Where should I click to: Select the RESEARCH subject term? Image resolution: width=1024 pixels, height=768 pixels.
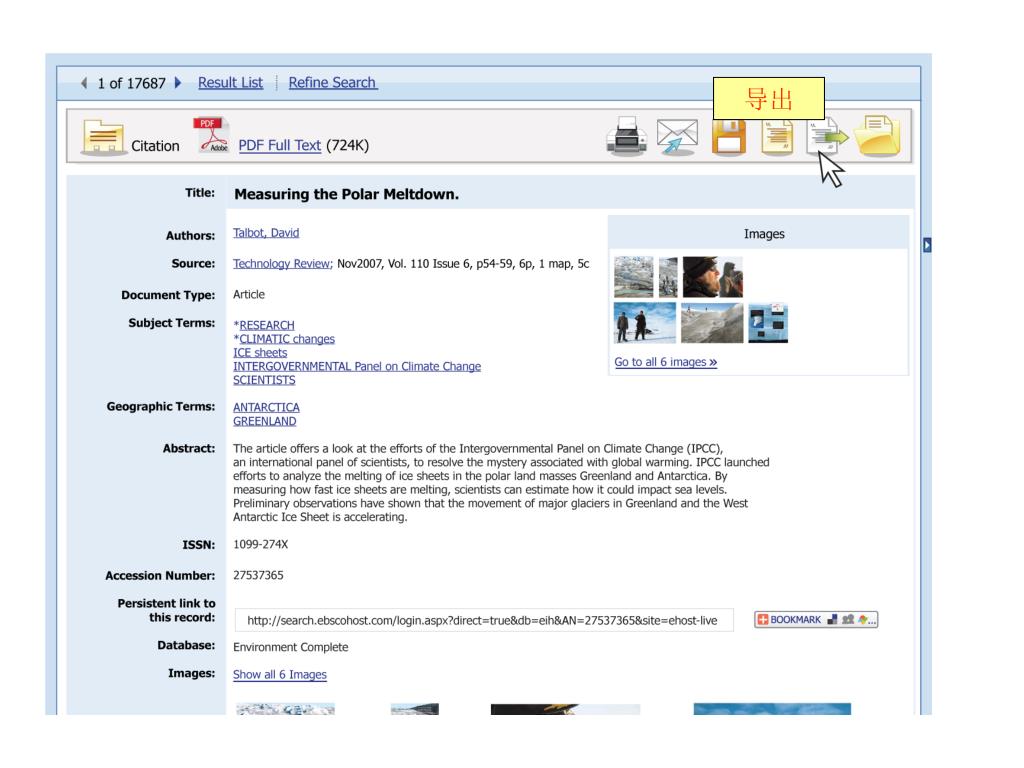266,325
